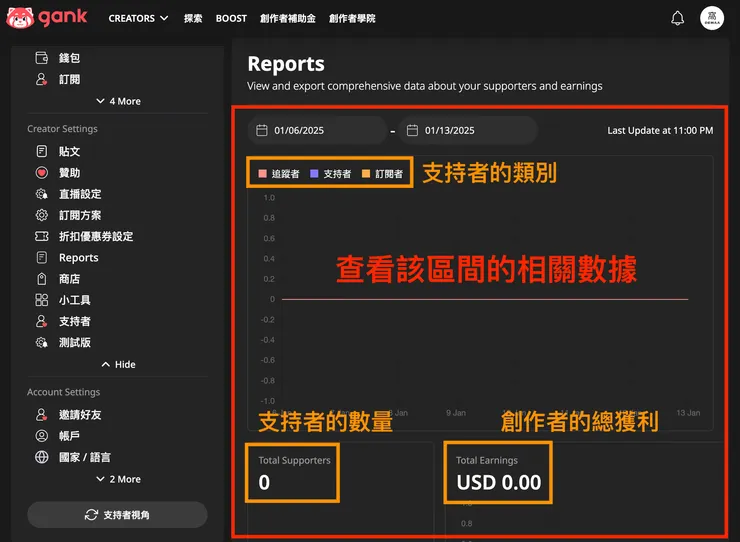Toggle the 支持者 series in chart legend
Screen dimensions: 740x542
click(x=330, y=174)
